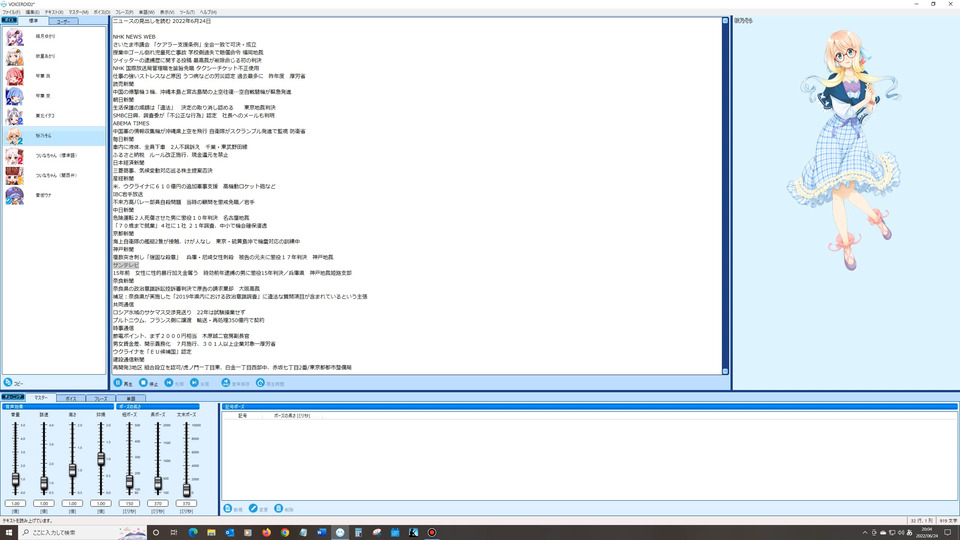The image size is (960, 540).
Task: Open the ツール(T) menu
Action: [x=187, y=12]
